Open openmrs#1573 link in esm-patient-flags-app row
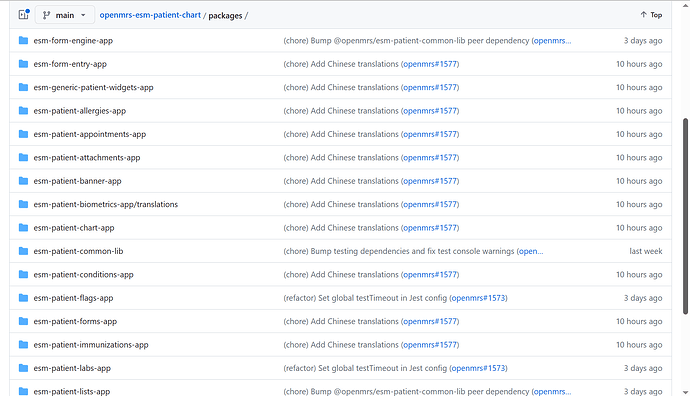Image resolution: width=690 pixels, height=396 pixels. 478,298
